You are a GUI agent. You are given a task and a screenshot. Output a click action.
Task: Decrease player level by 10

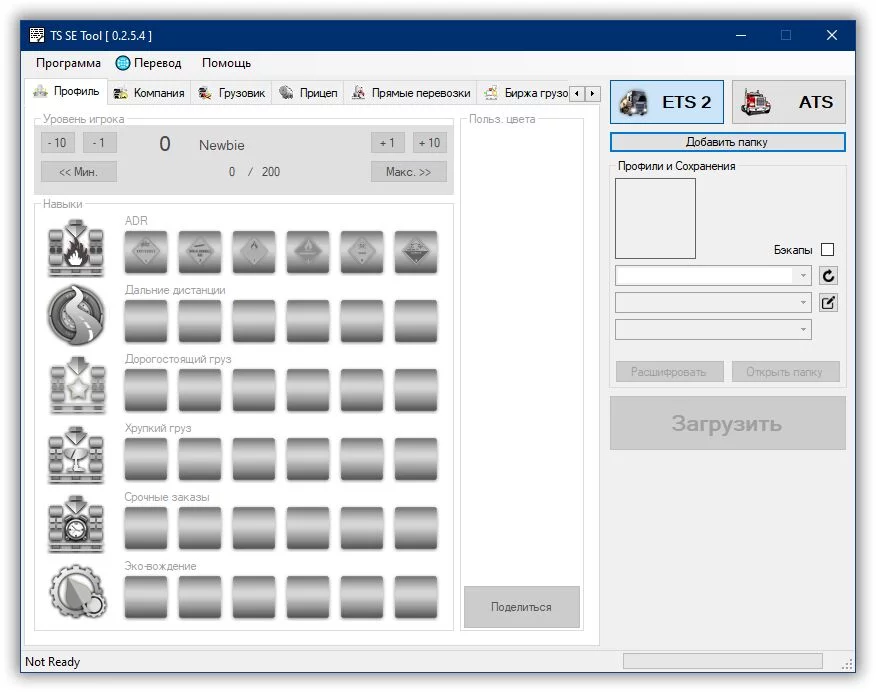click(x=57, y=143)
